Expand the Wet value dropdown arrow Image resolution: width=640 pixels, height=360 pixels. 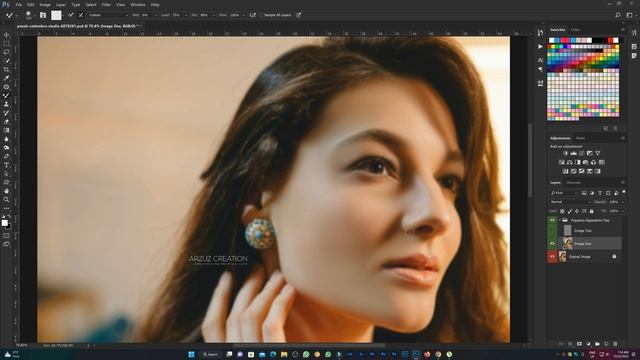(x=156, y=15)
